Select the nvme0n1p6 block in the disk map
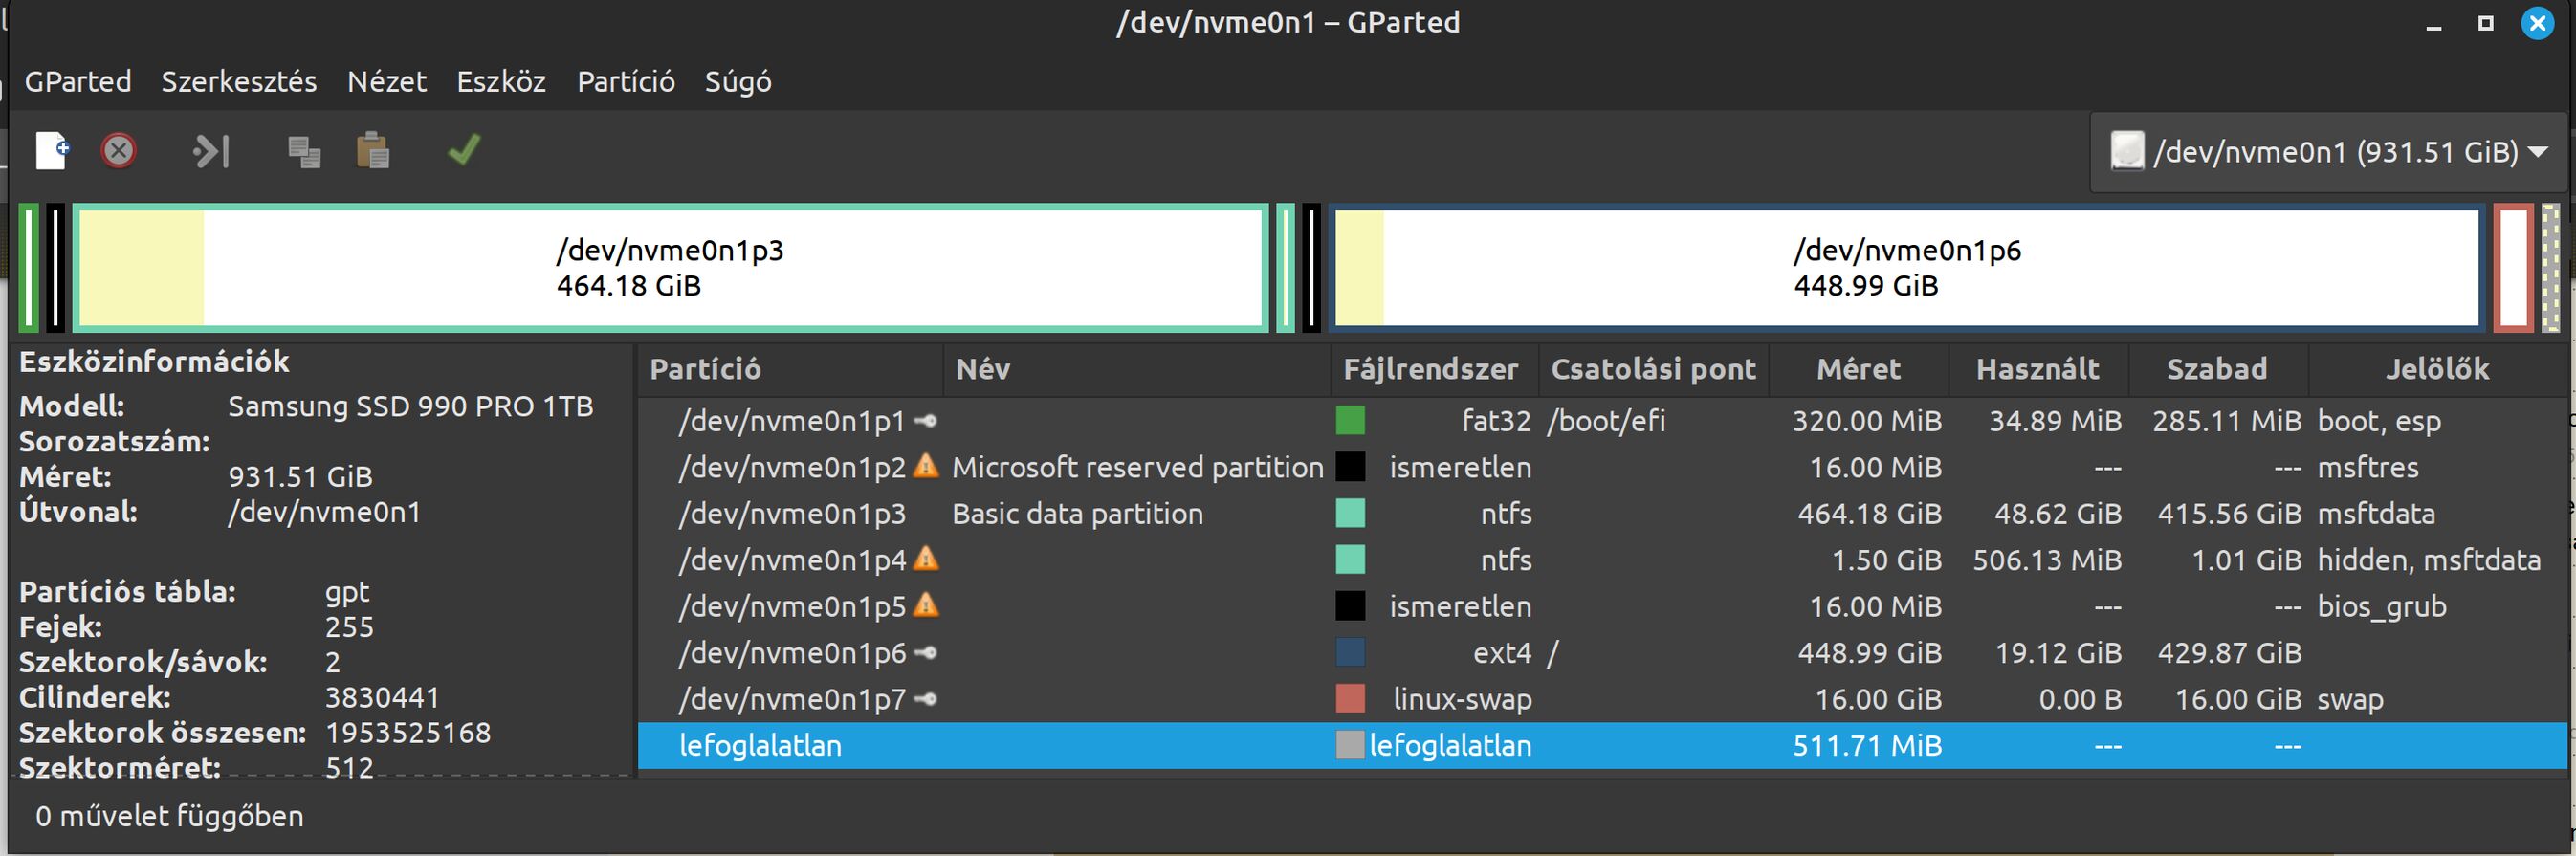This screenshot has width=2576, height=856. 1907,268
